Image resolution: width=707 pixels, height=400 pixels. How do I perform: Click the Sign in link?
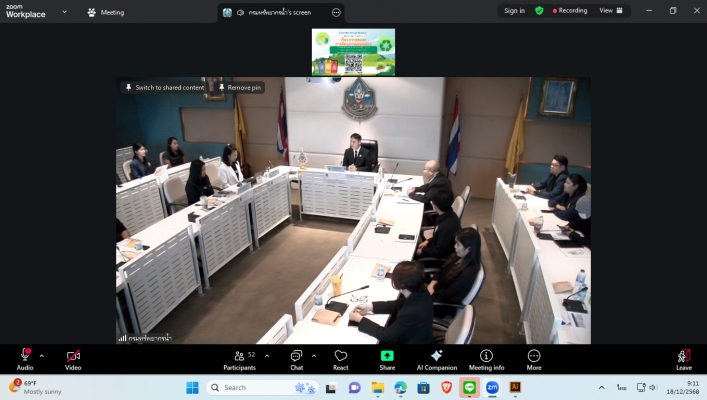(x=514, y=11)
